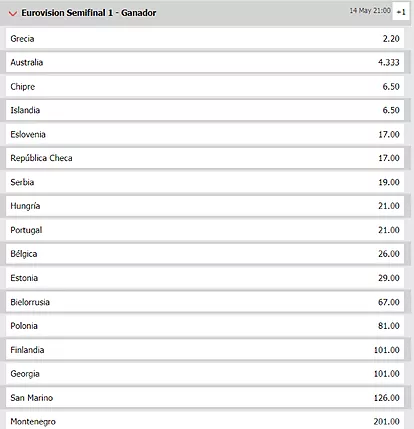This screenshot has width=414, height=429.
Task: Select Bielorrusia odds 67.00
Action: click(205, 302)
